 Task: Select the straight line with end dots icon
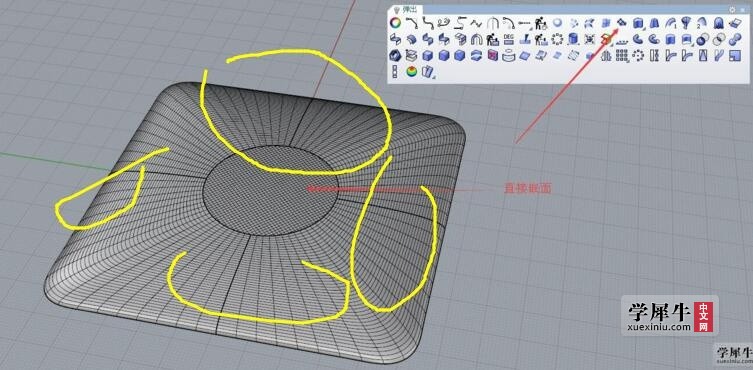pos(524,22)
